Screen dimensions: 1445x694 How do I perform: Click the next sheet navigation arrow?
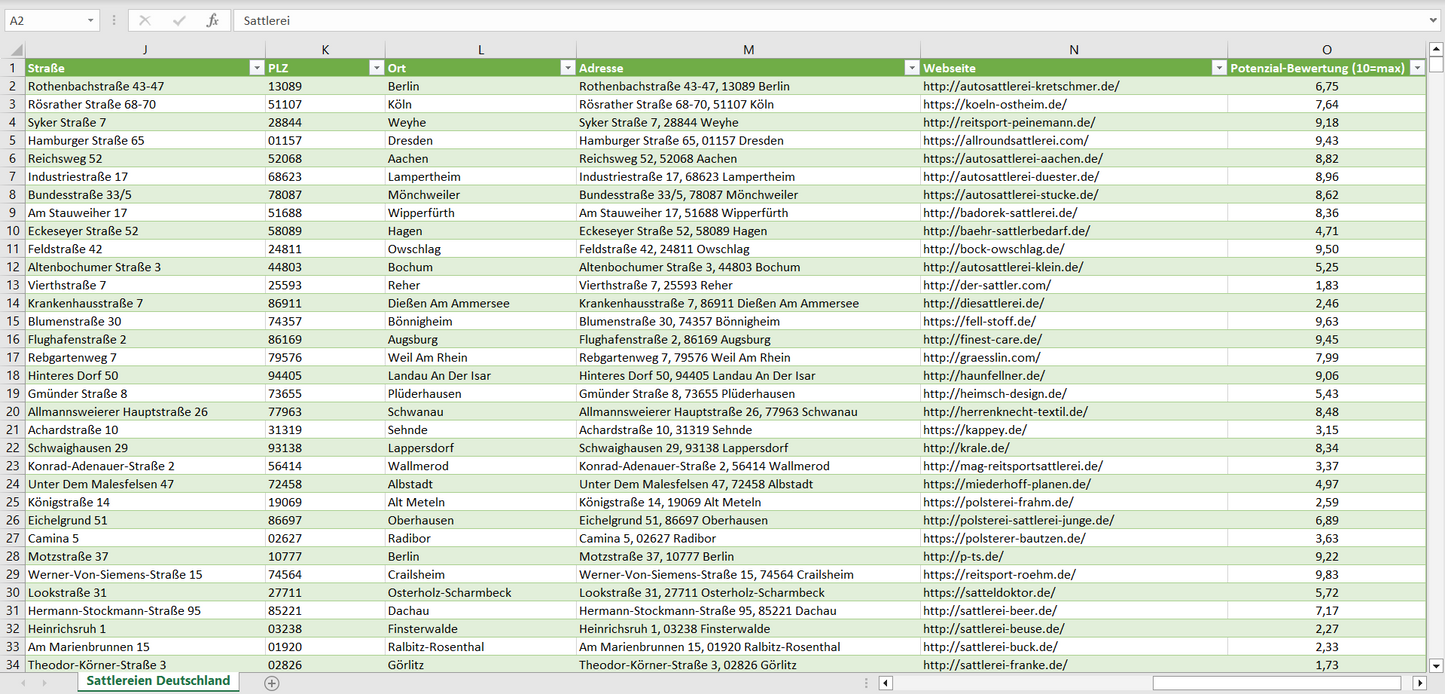(46, 683)
